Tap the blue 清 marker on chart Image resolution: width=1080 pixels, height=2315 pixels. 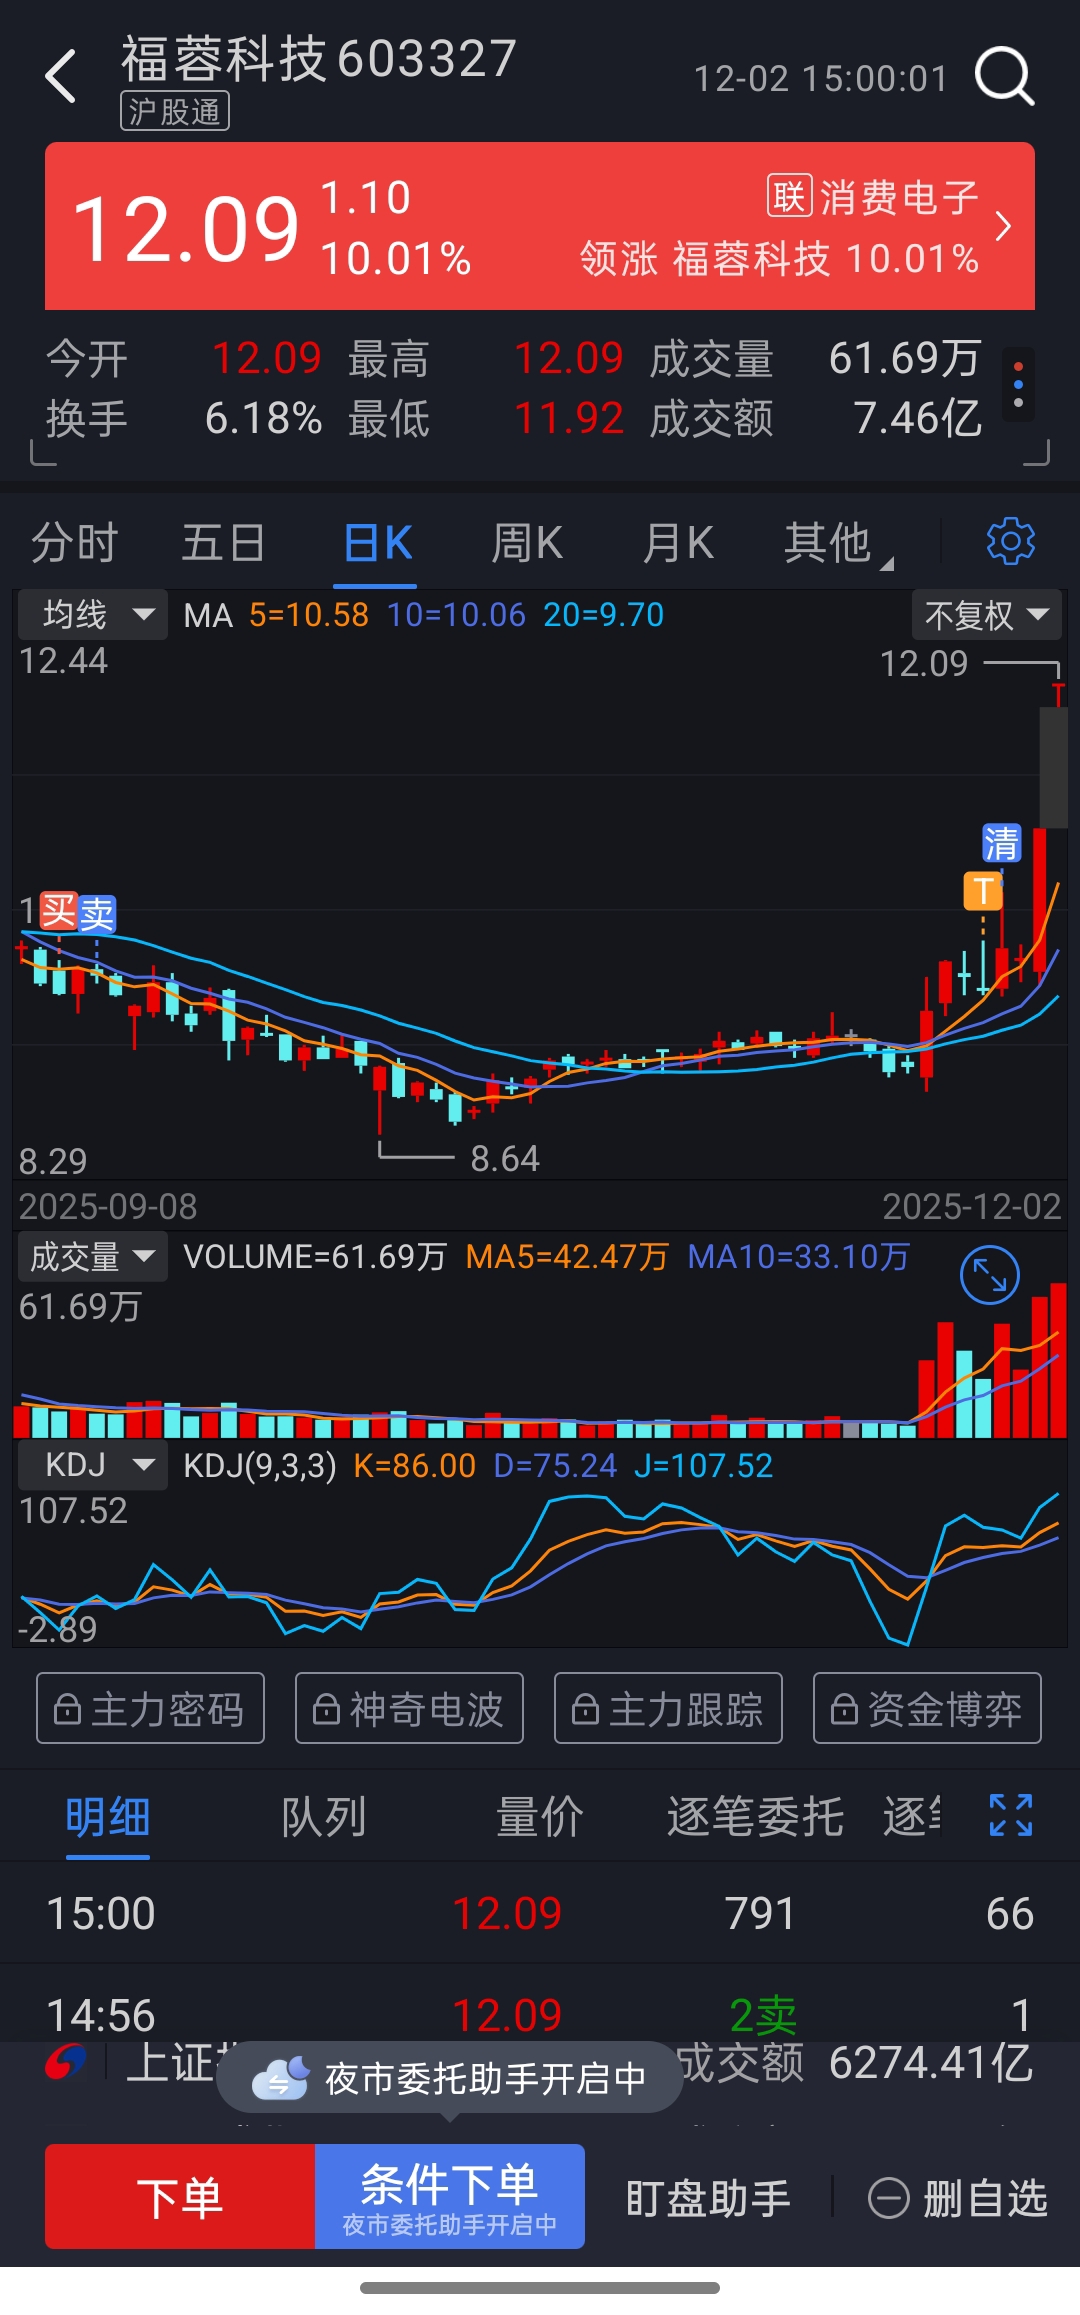(x=1001, y=843)
